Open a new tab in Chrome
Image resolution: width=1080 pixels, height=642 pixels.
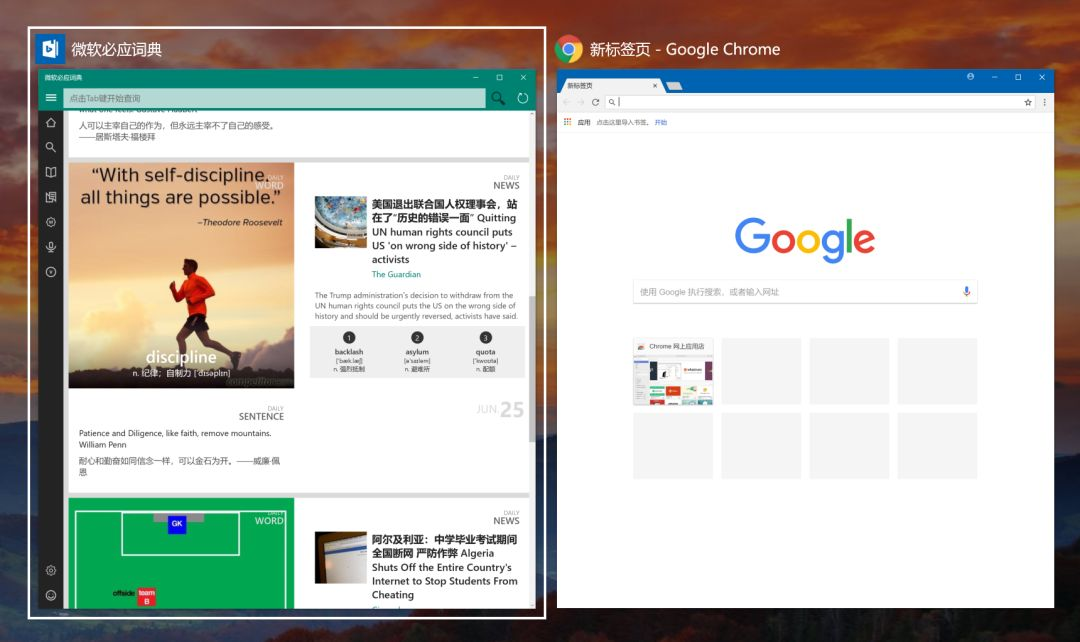tap(674, 86)
